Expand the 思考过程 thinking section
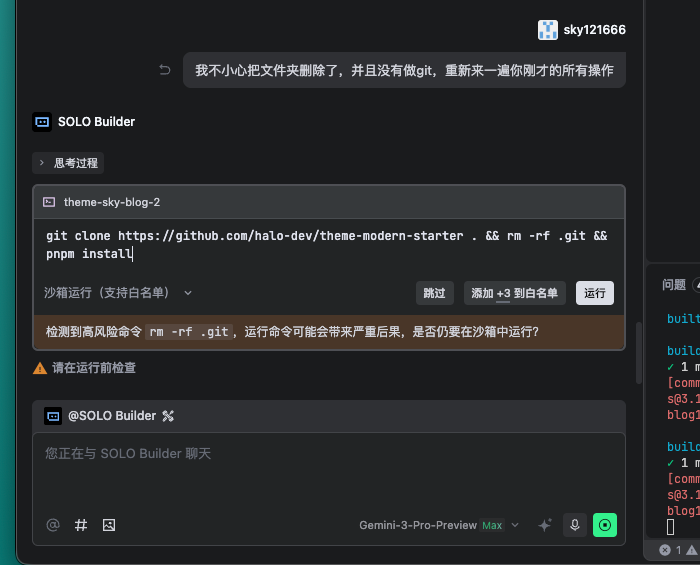This screenshot has height=565, width=700. (x=68, y=162)
